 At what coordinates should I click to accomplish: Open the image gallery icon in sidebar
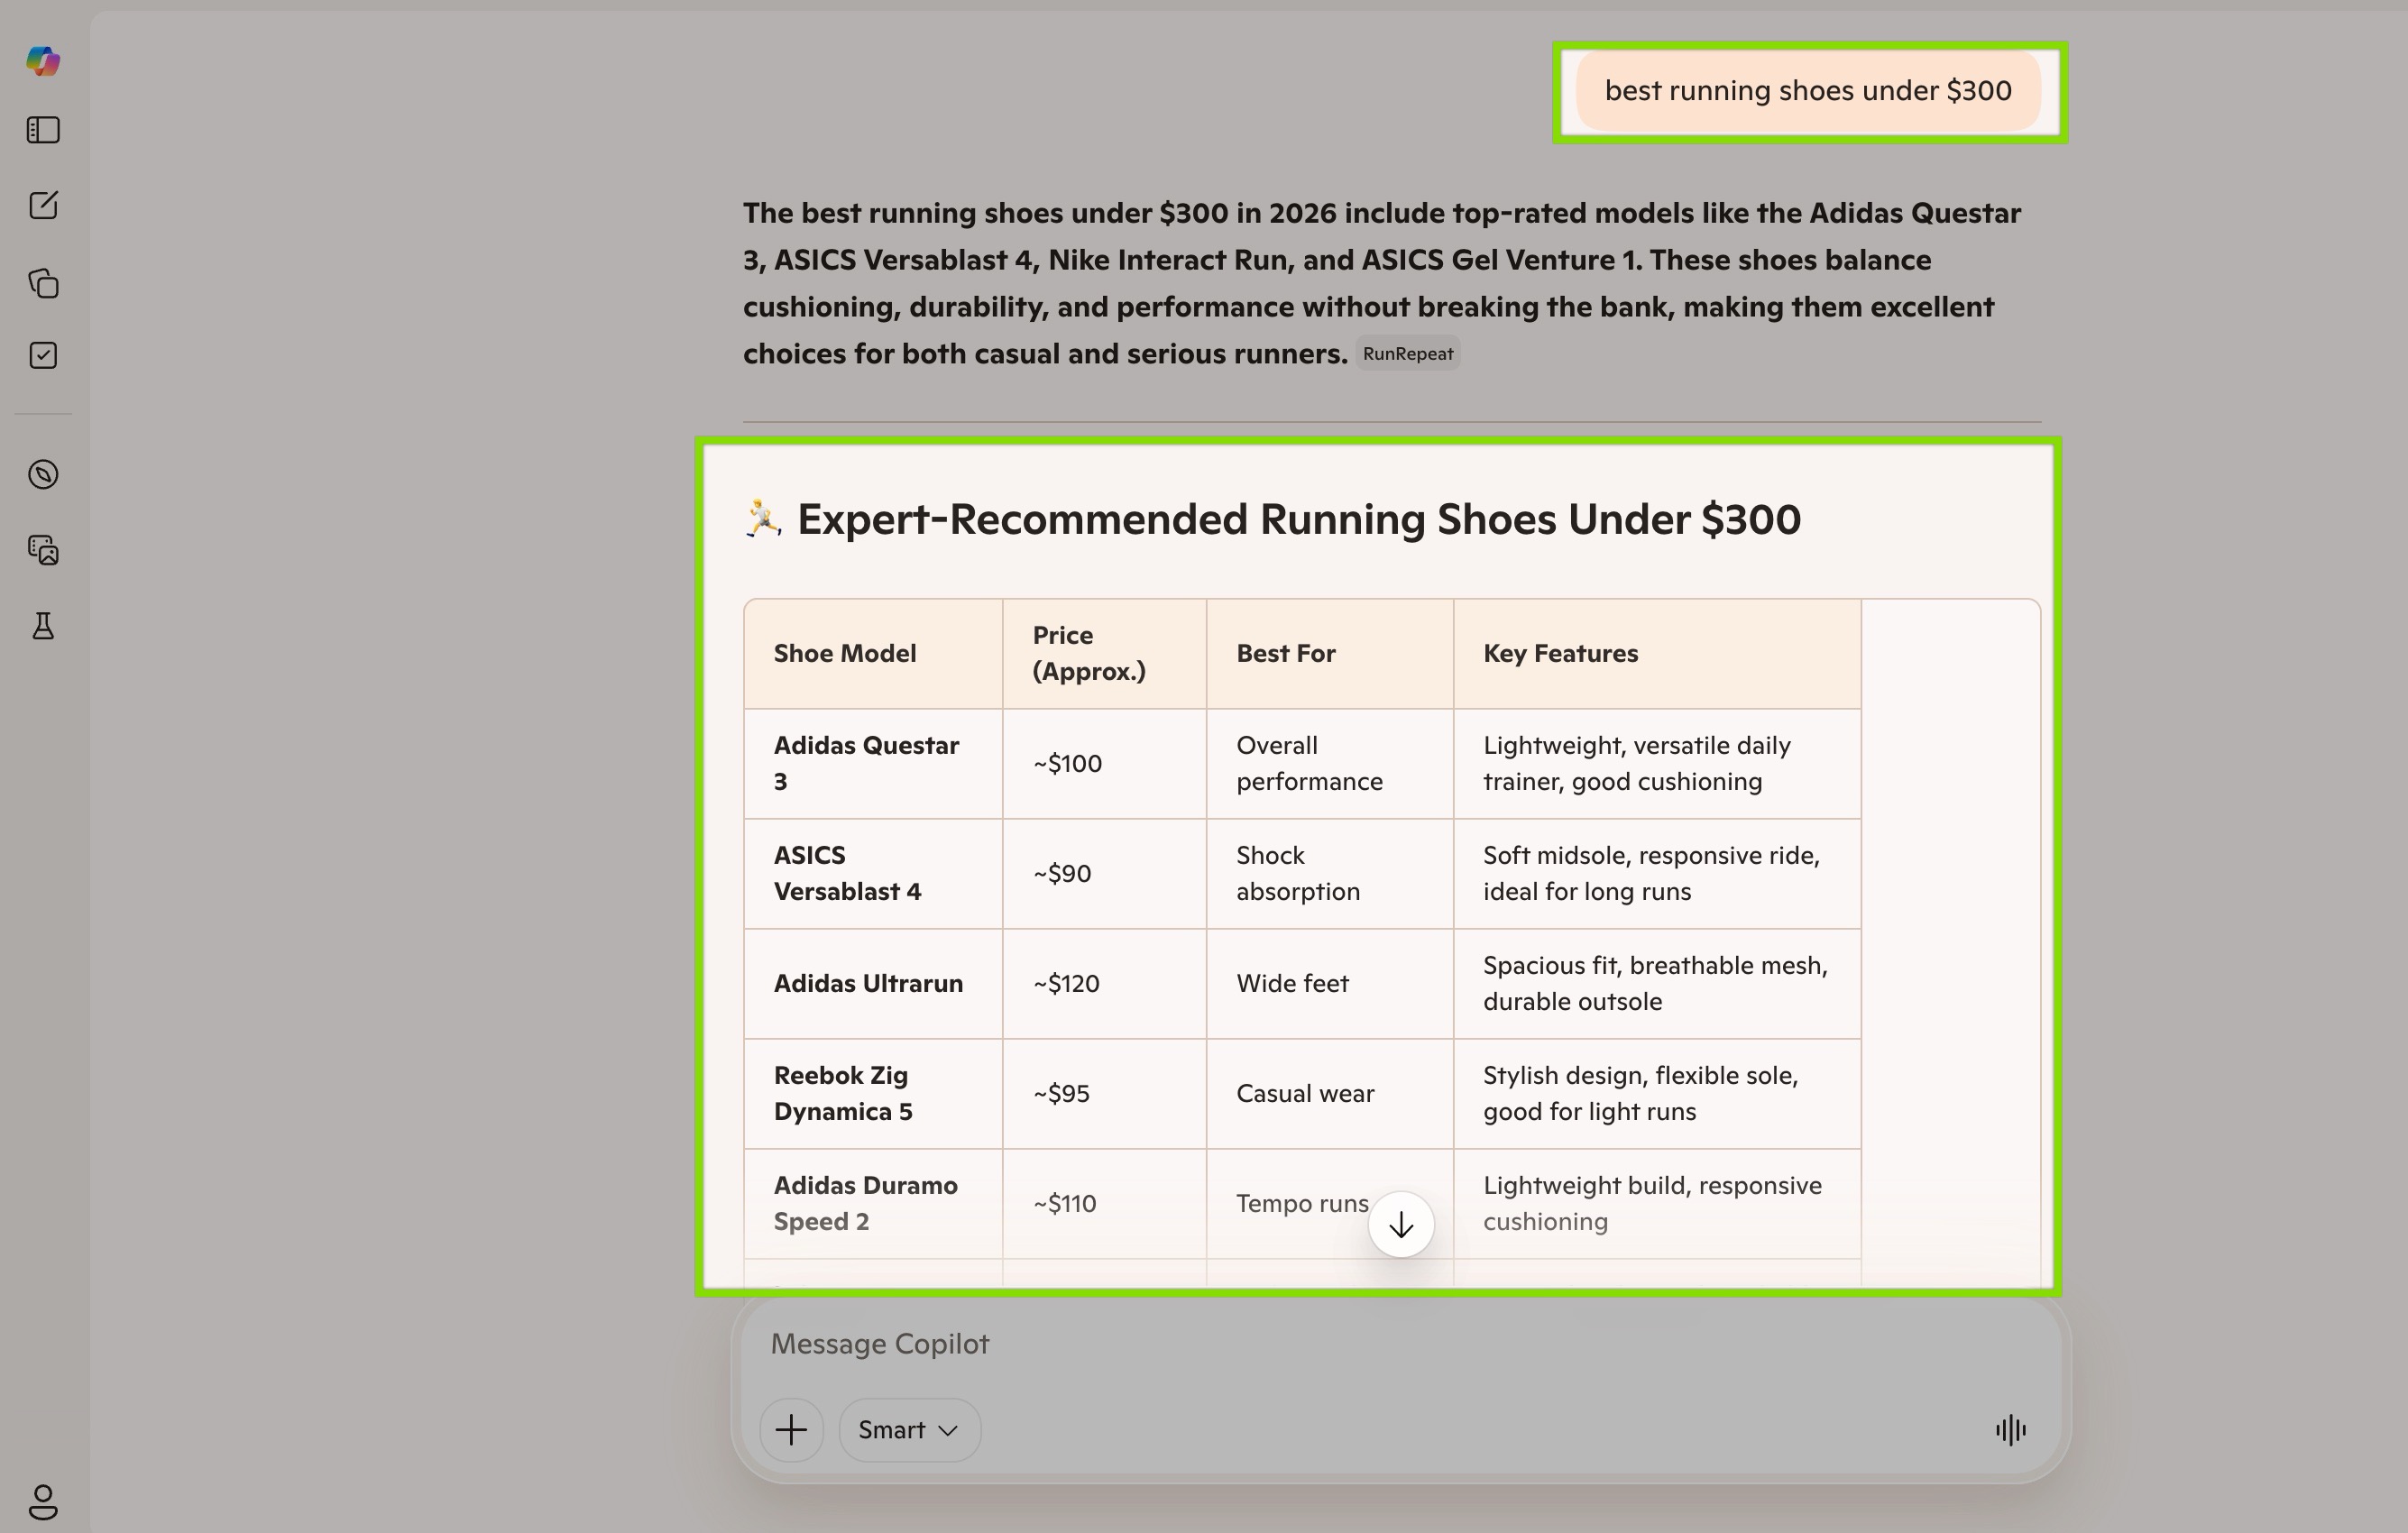tap(43, 550)
